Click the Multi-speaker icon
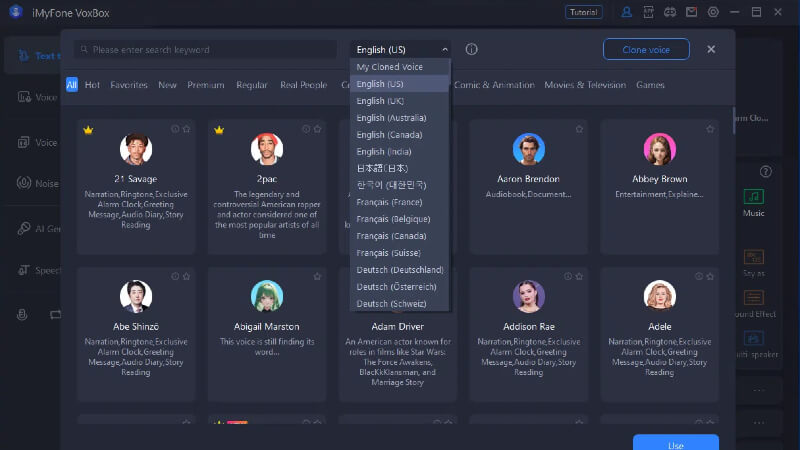 click(x=754, y=338)
